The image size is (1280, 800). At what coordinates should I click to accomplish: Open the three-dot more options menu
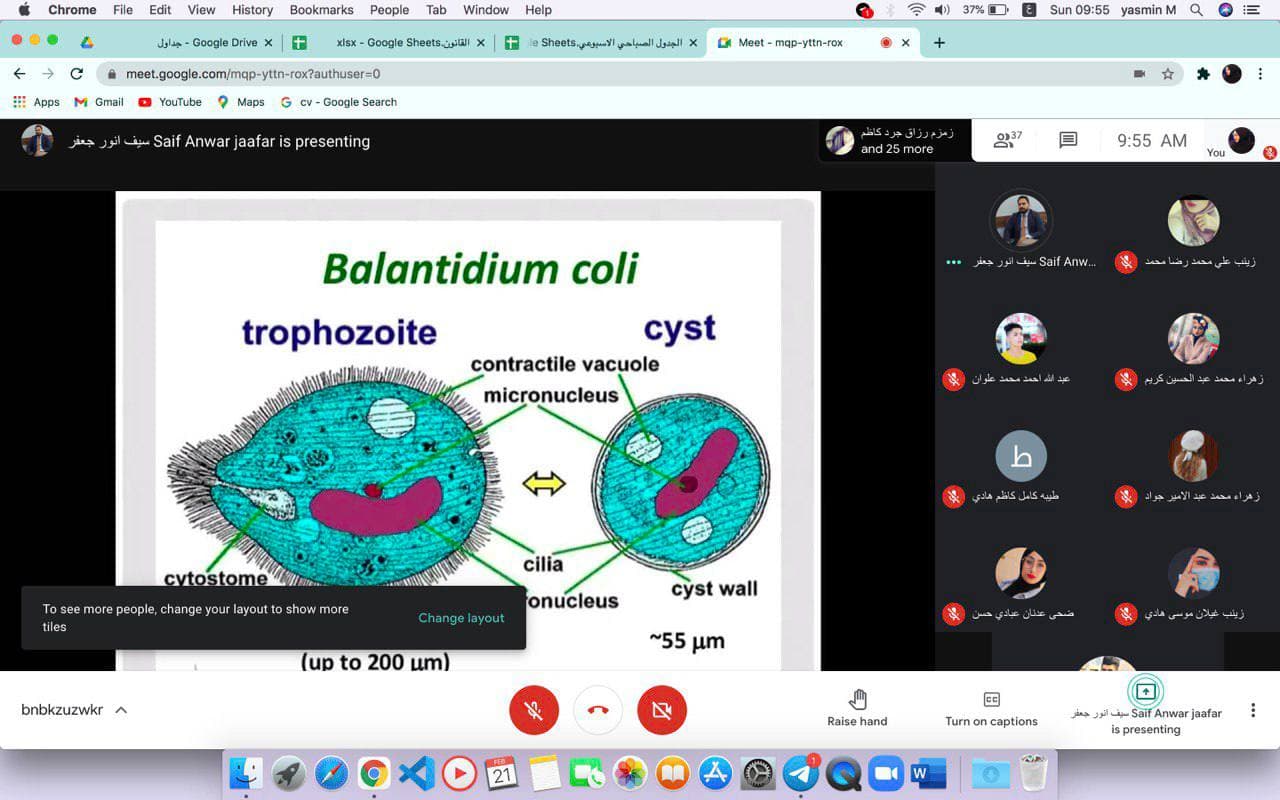[x=1252, y=710]
